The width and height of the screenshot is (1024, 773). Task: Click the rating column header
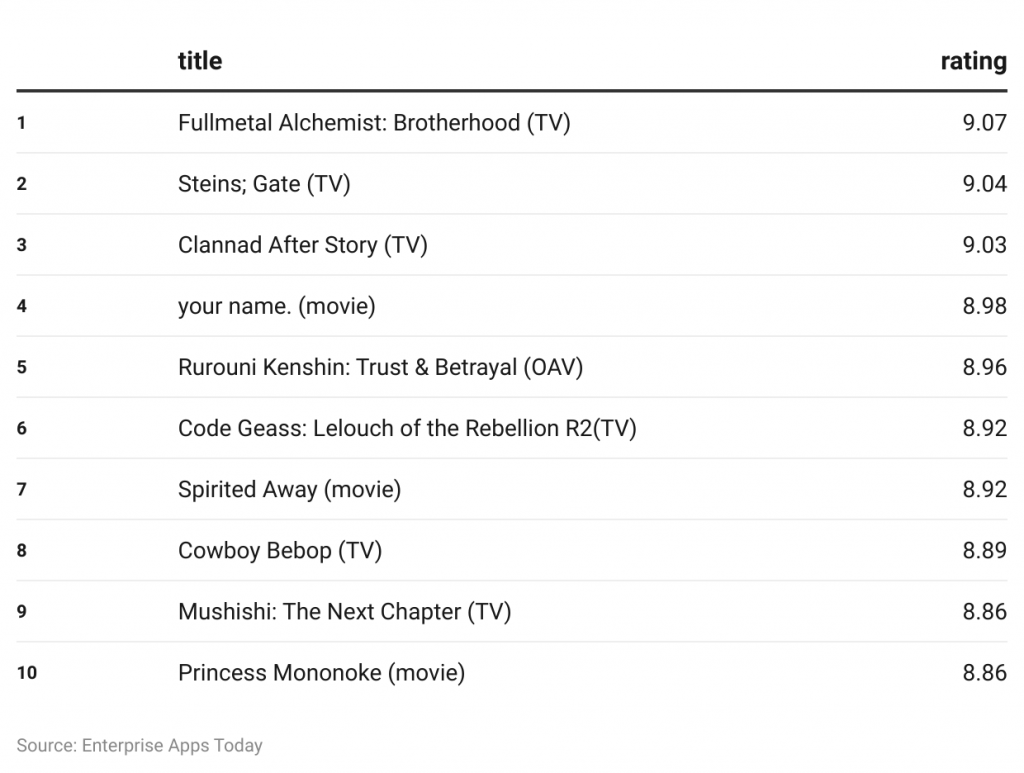point(973,61)
